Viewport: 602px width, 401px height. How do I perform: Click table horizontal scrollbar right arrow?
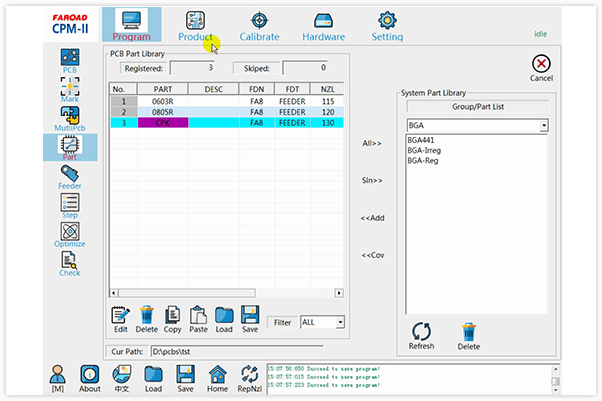pyautogui.click(x=339, y=293)
